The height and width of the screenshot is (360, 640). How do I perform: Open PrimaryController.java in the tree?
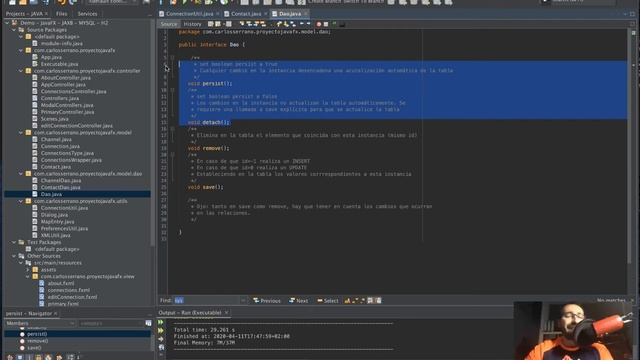click(x=67, y=112)
